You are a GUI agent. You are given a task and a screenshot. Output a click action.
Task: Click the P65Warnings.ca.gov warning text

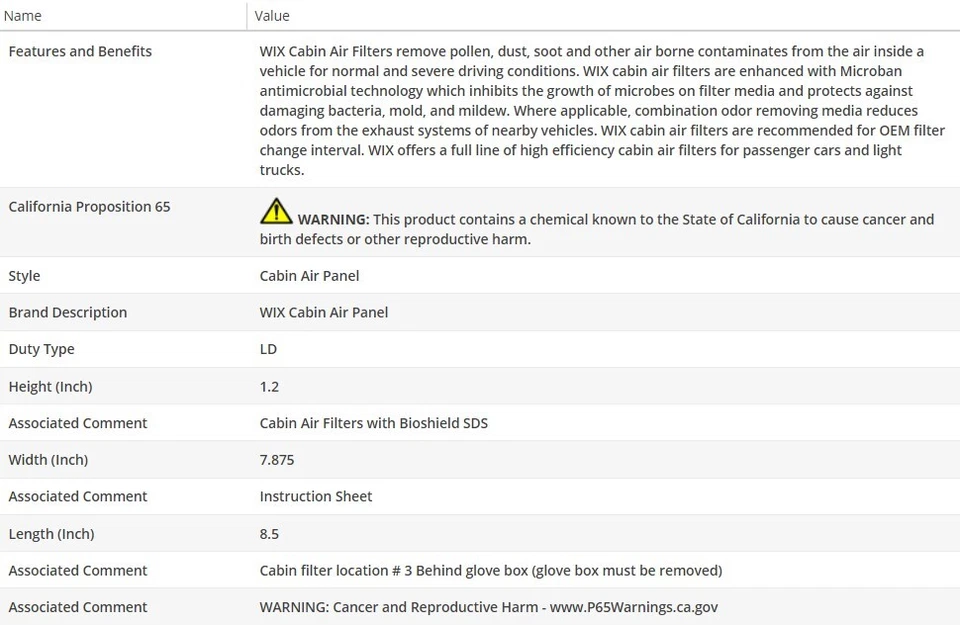(488, 607)
